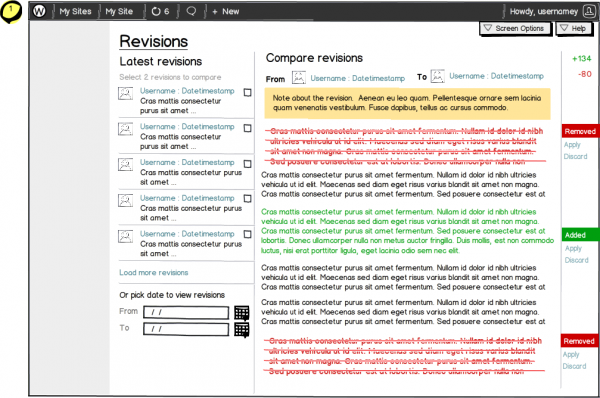Open first revision's Username : Datetimestamp link
The width and height of the screenshot is (600, 398).
[187, 91]
